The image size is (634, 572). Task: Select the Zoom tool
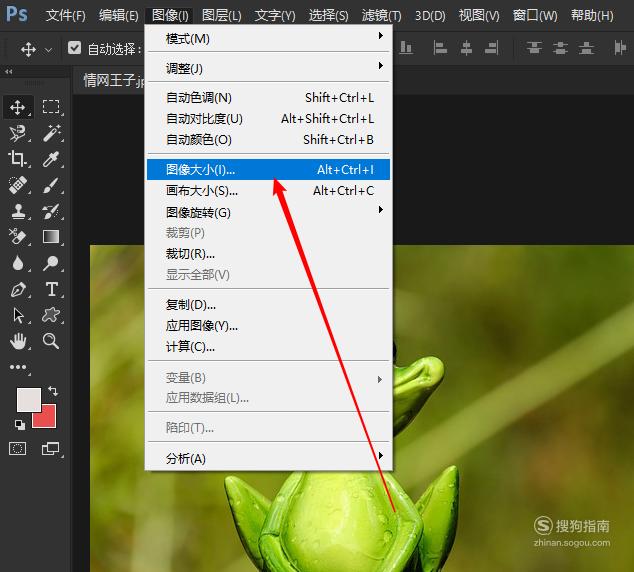tap(51, 341)
